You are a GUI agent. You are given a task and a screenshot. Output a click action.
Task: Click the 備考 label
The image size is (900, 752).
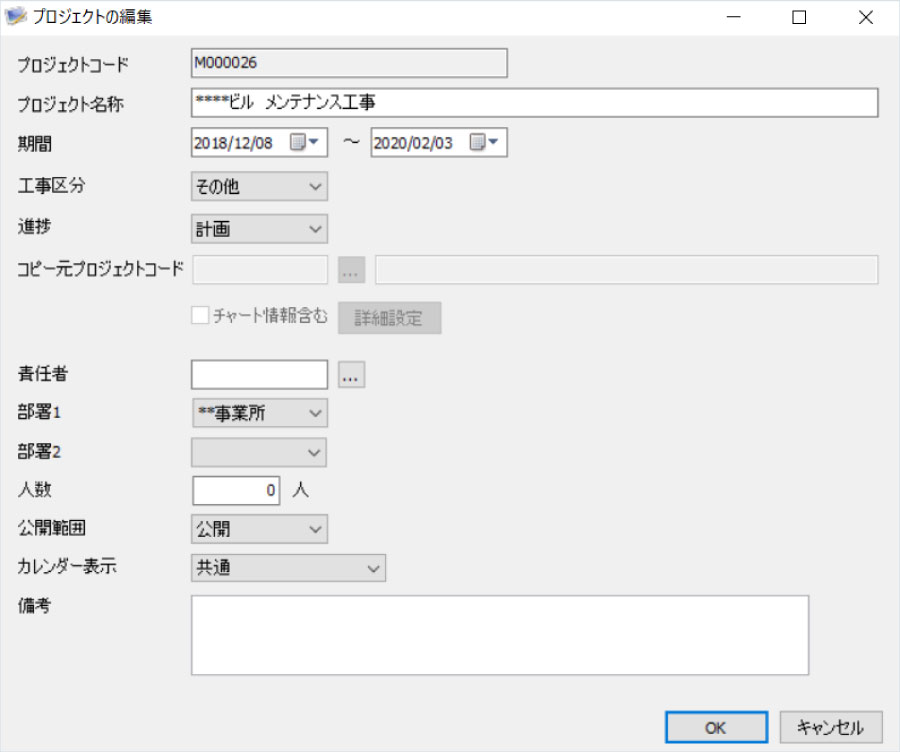pos(34,606)
